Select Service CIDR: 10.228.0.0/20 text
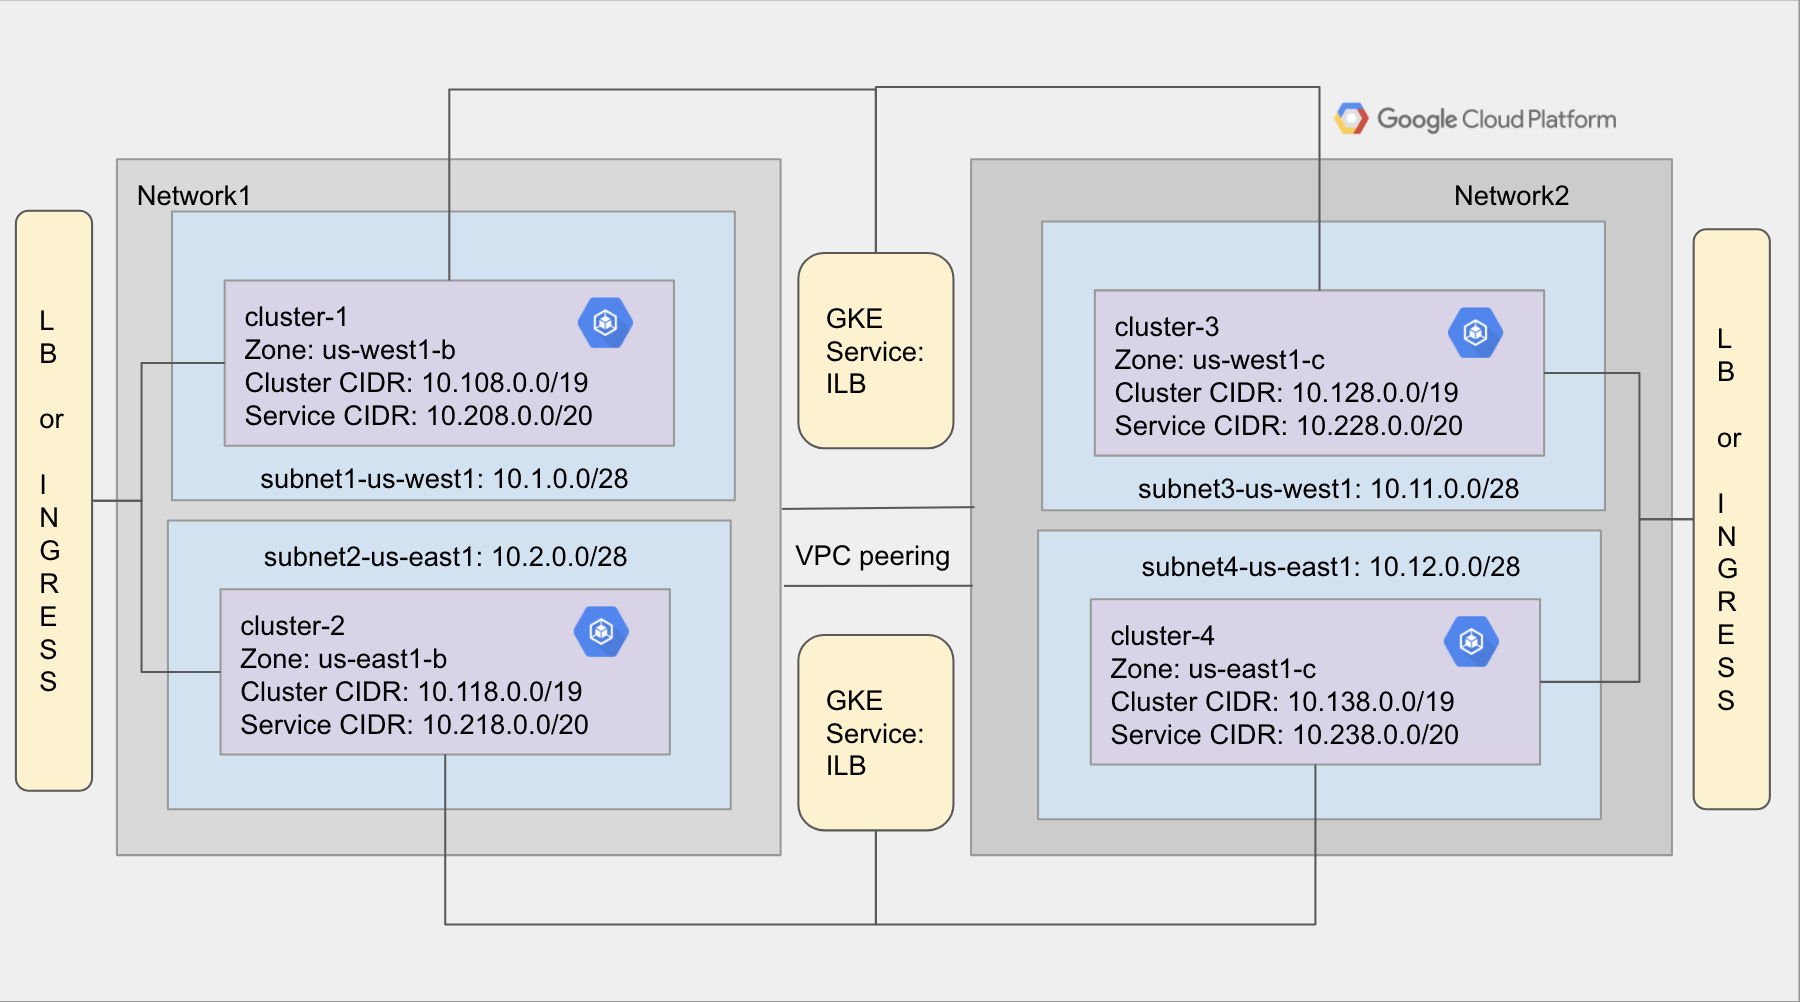 click(1288, 426)
